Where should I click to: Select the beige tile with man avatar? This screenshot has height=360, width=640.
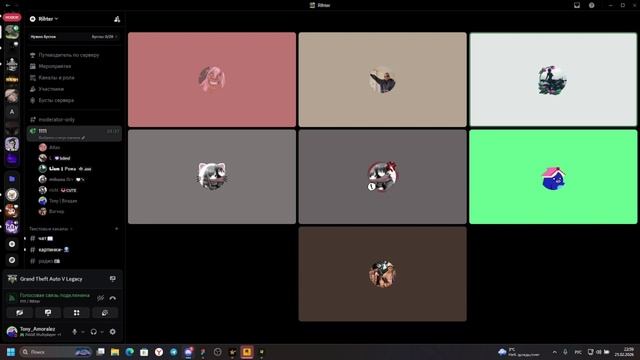click(x=382, y=80)
